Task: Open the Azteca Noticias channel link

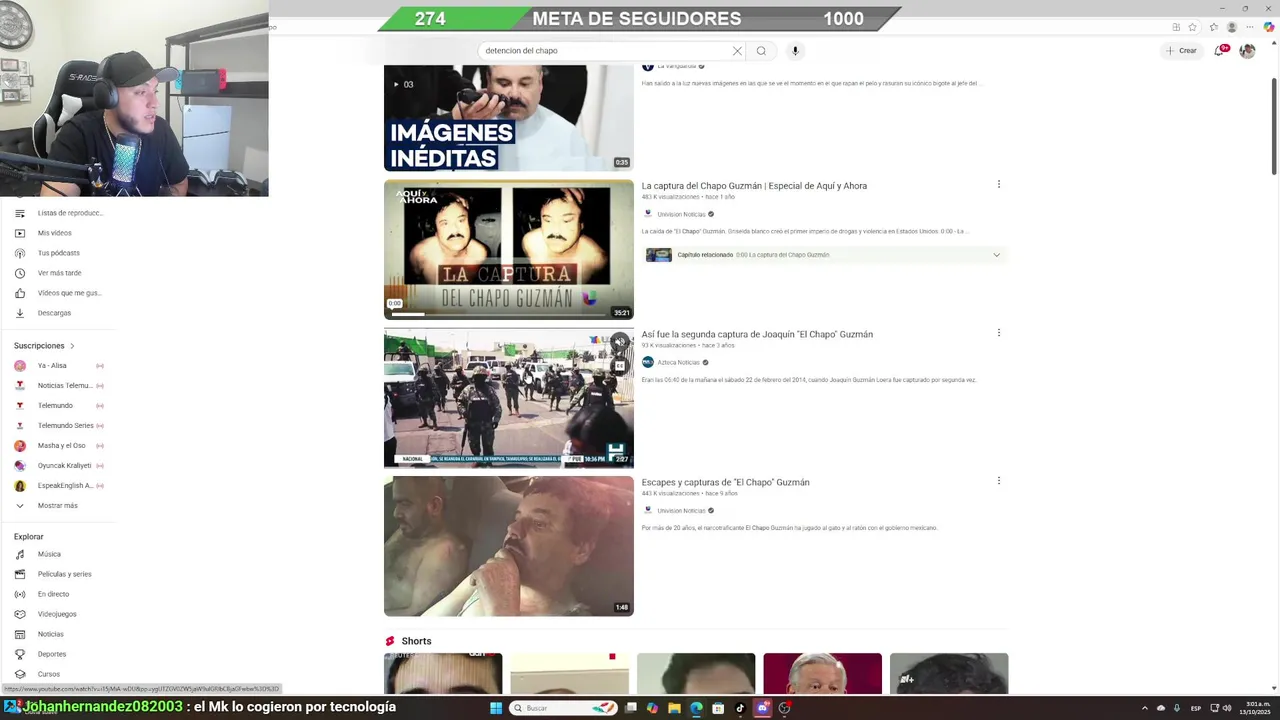Action: coord(678,362)
